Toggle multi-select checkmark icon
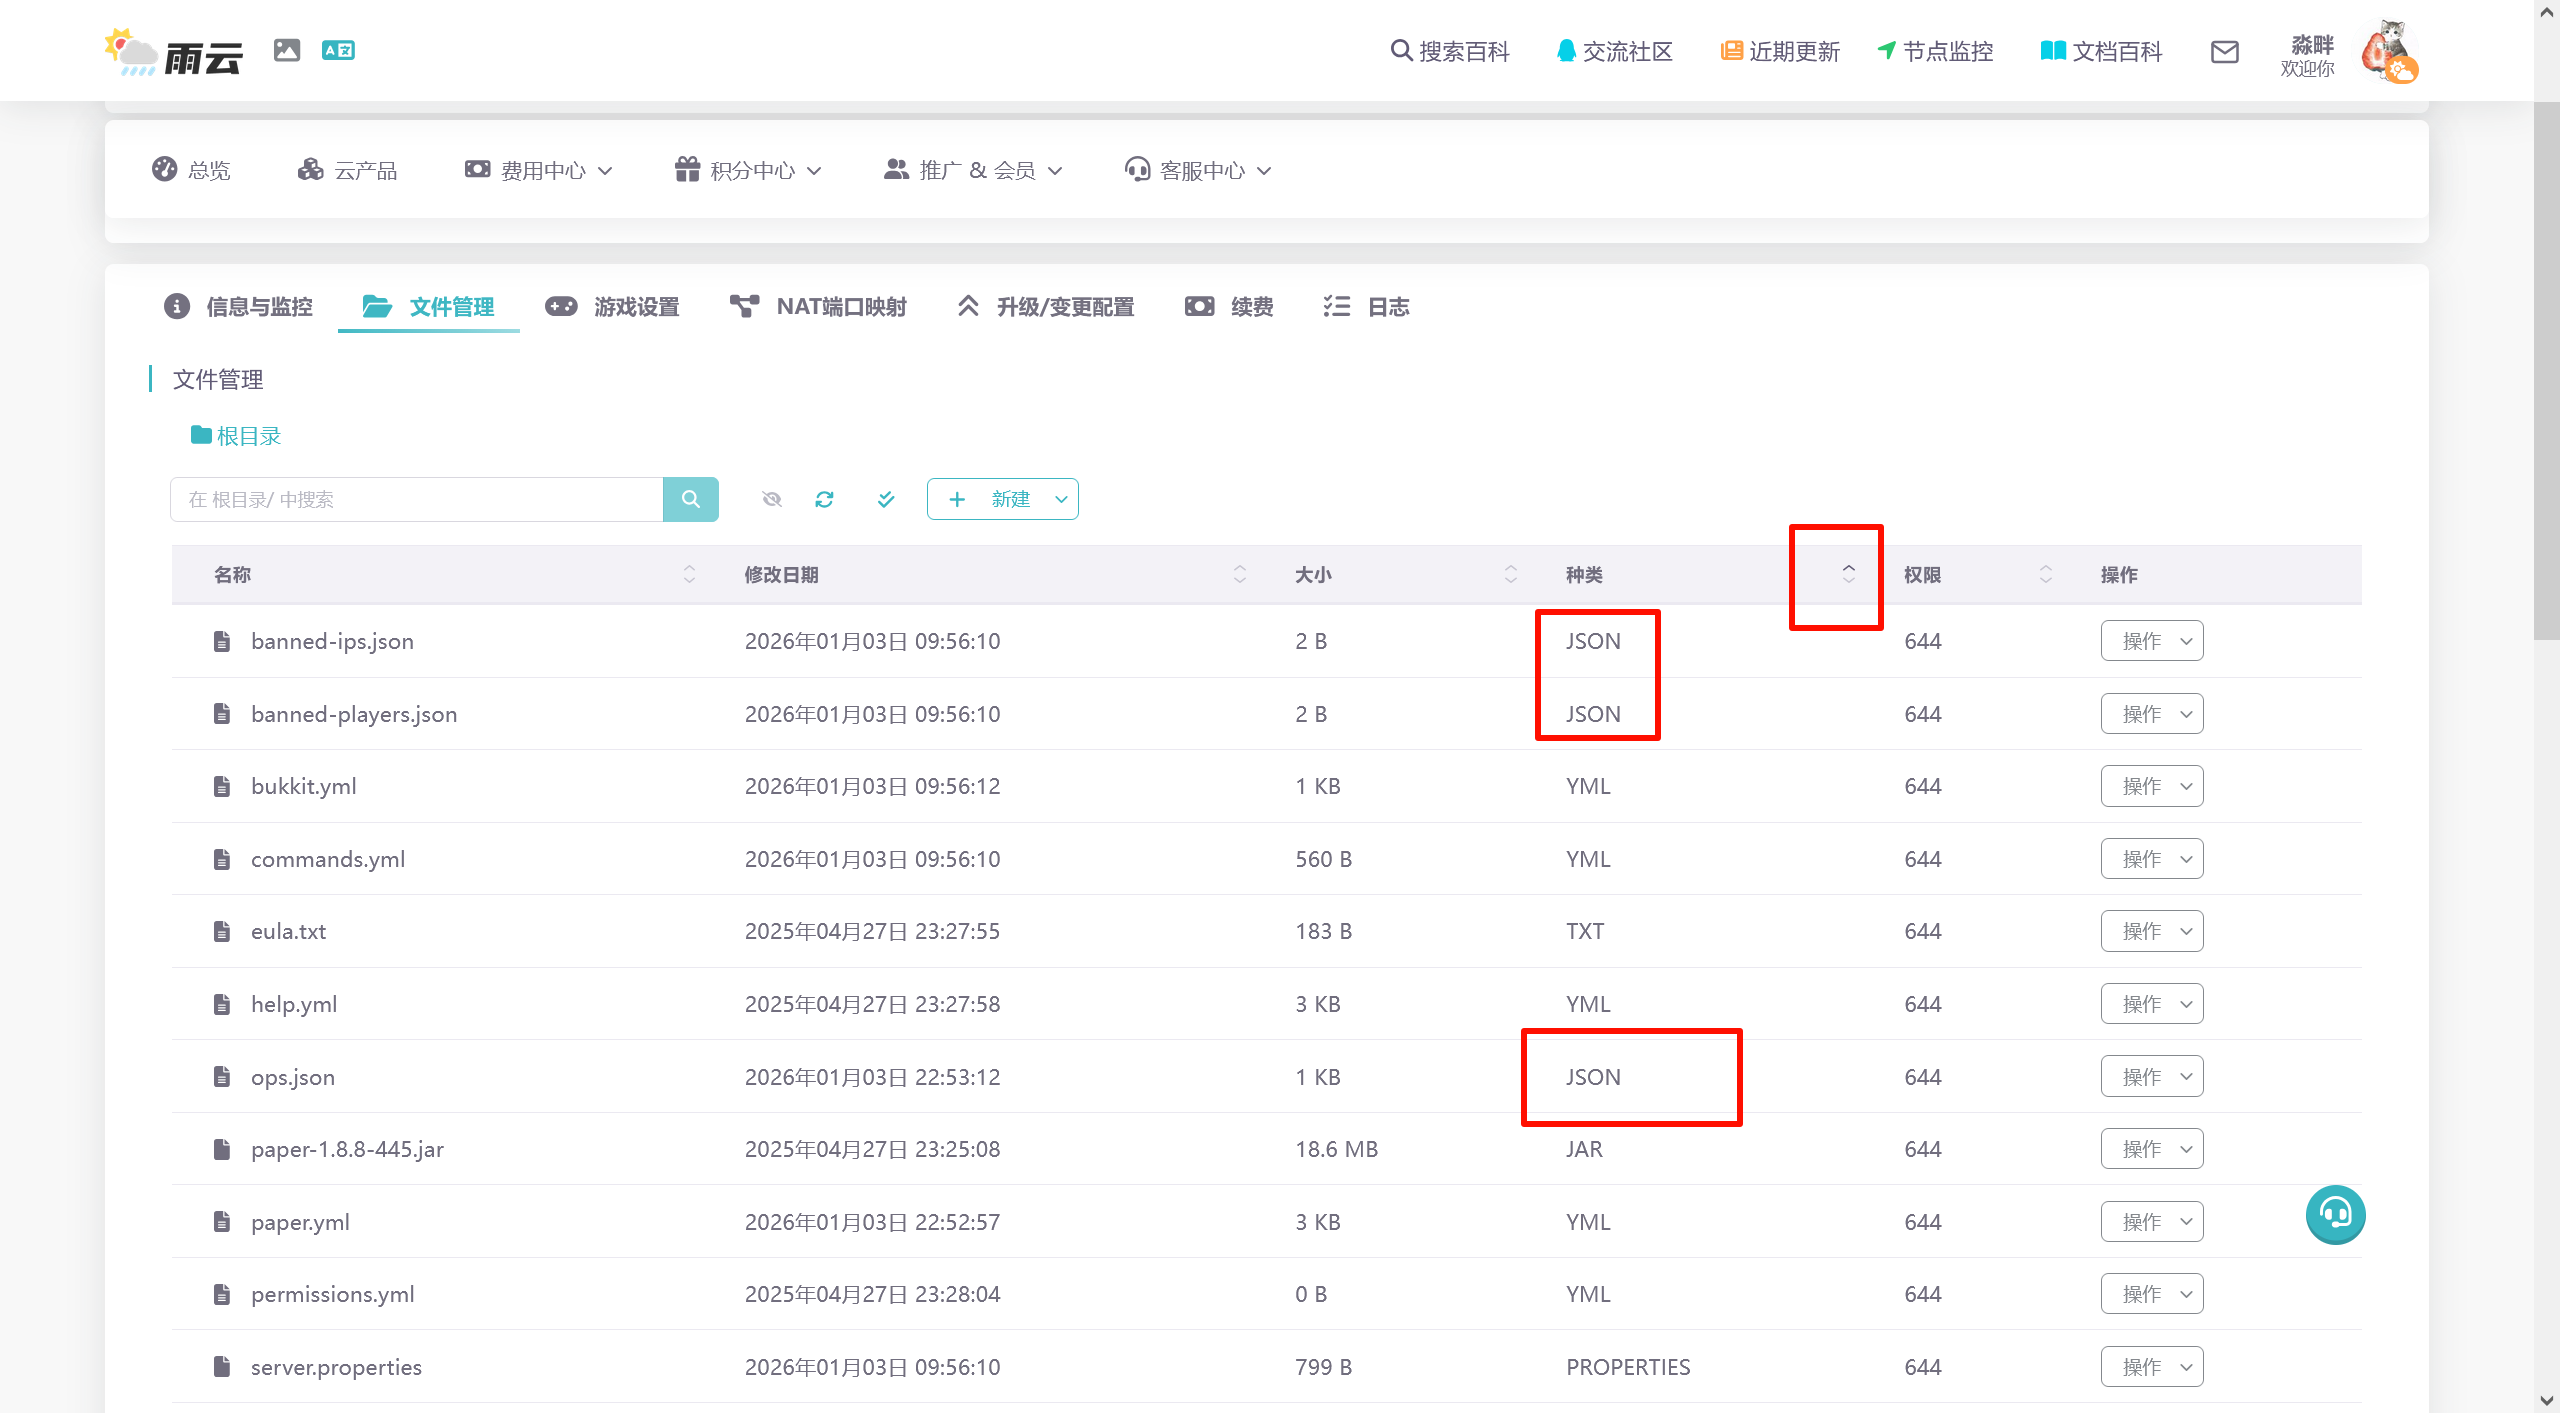Viewport: 2560px width, 1413px height. tap(886, 499)
